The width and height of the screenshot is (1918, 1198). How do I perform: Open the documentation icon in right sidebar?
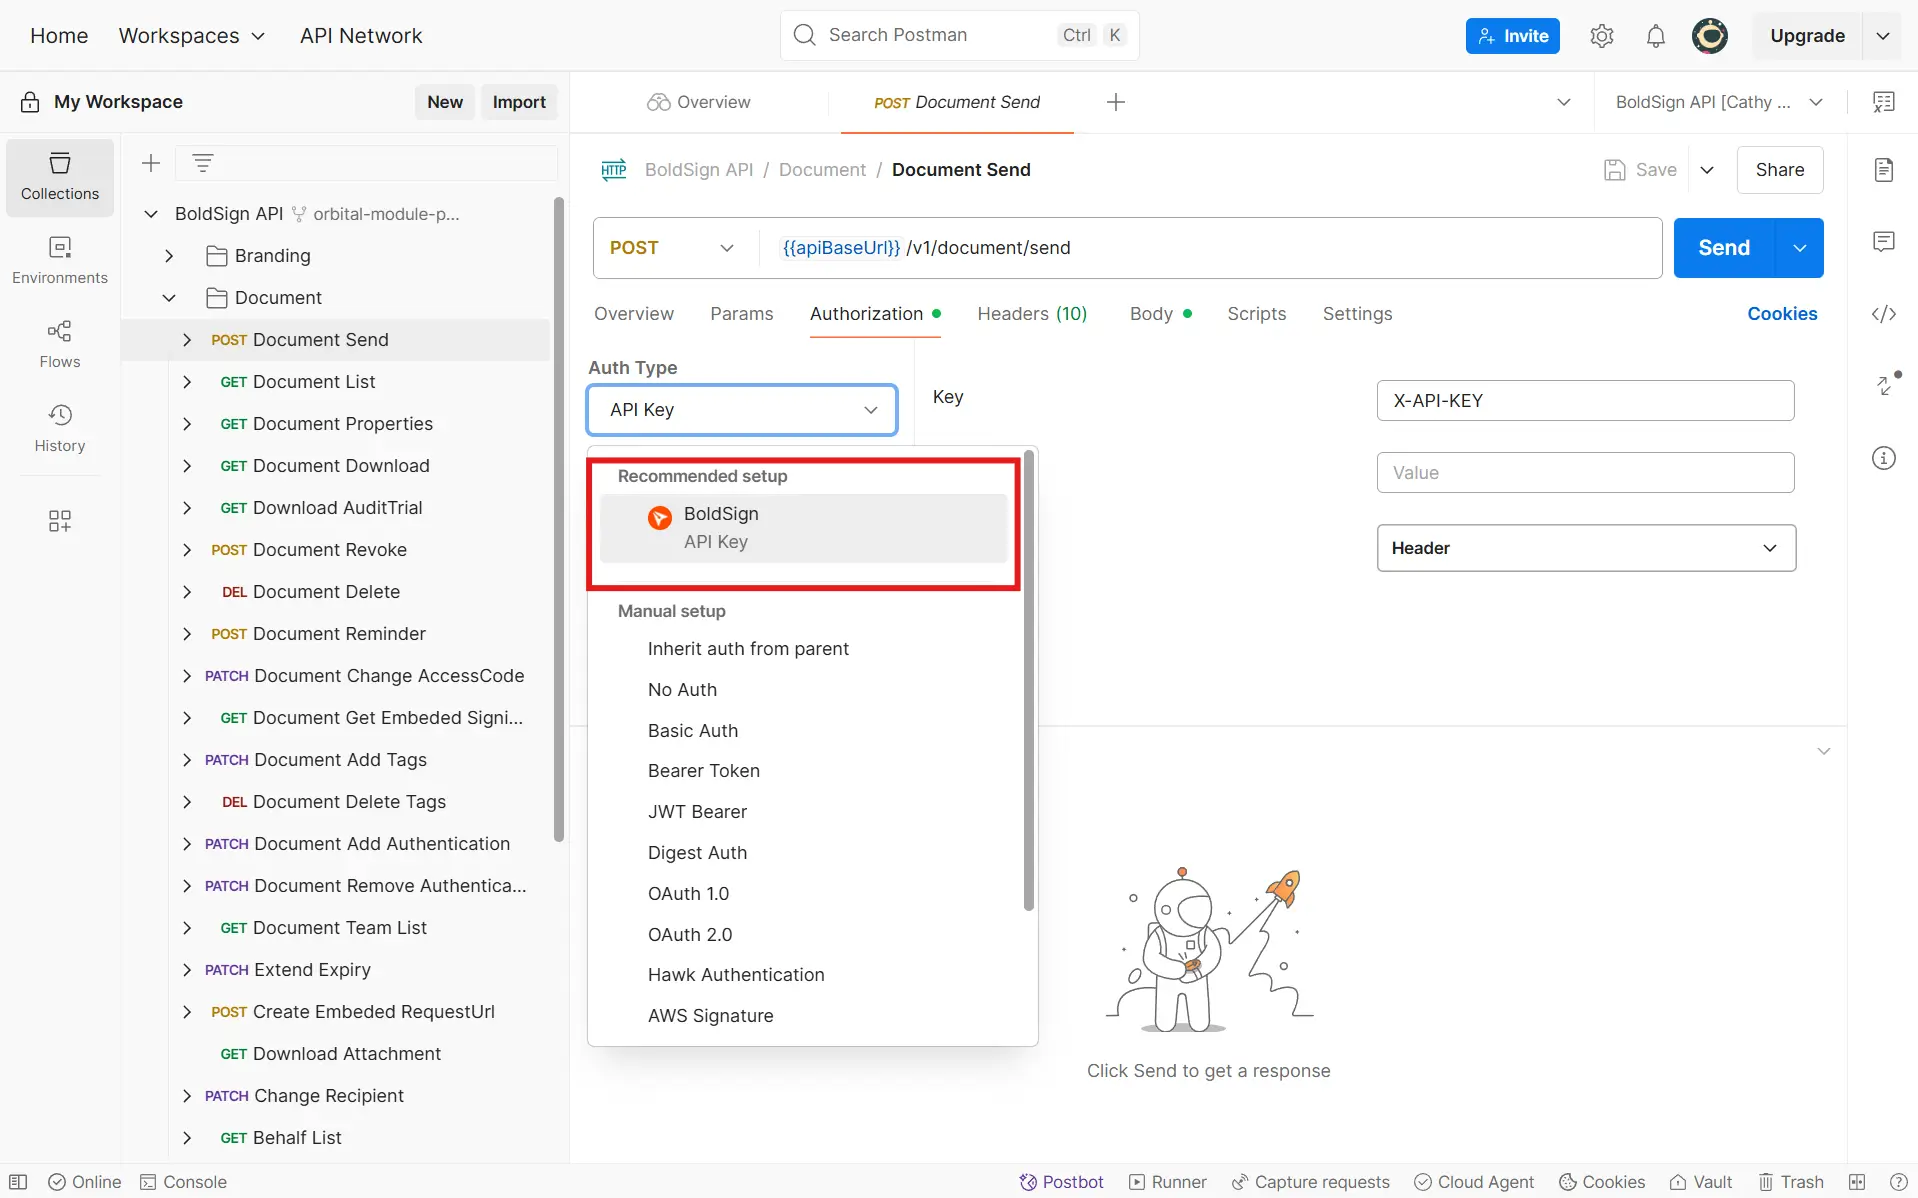pos(1884,170)
